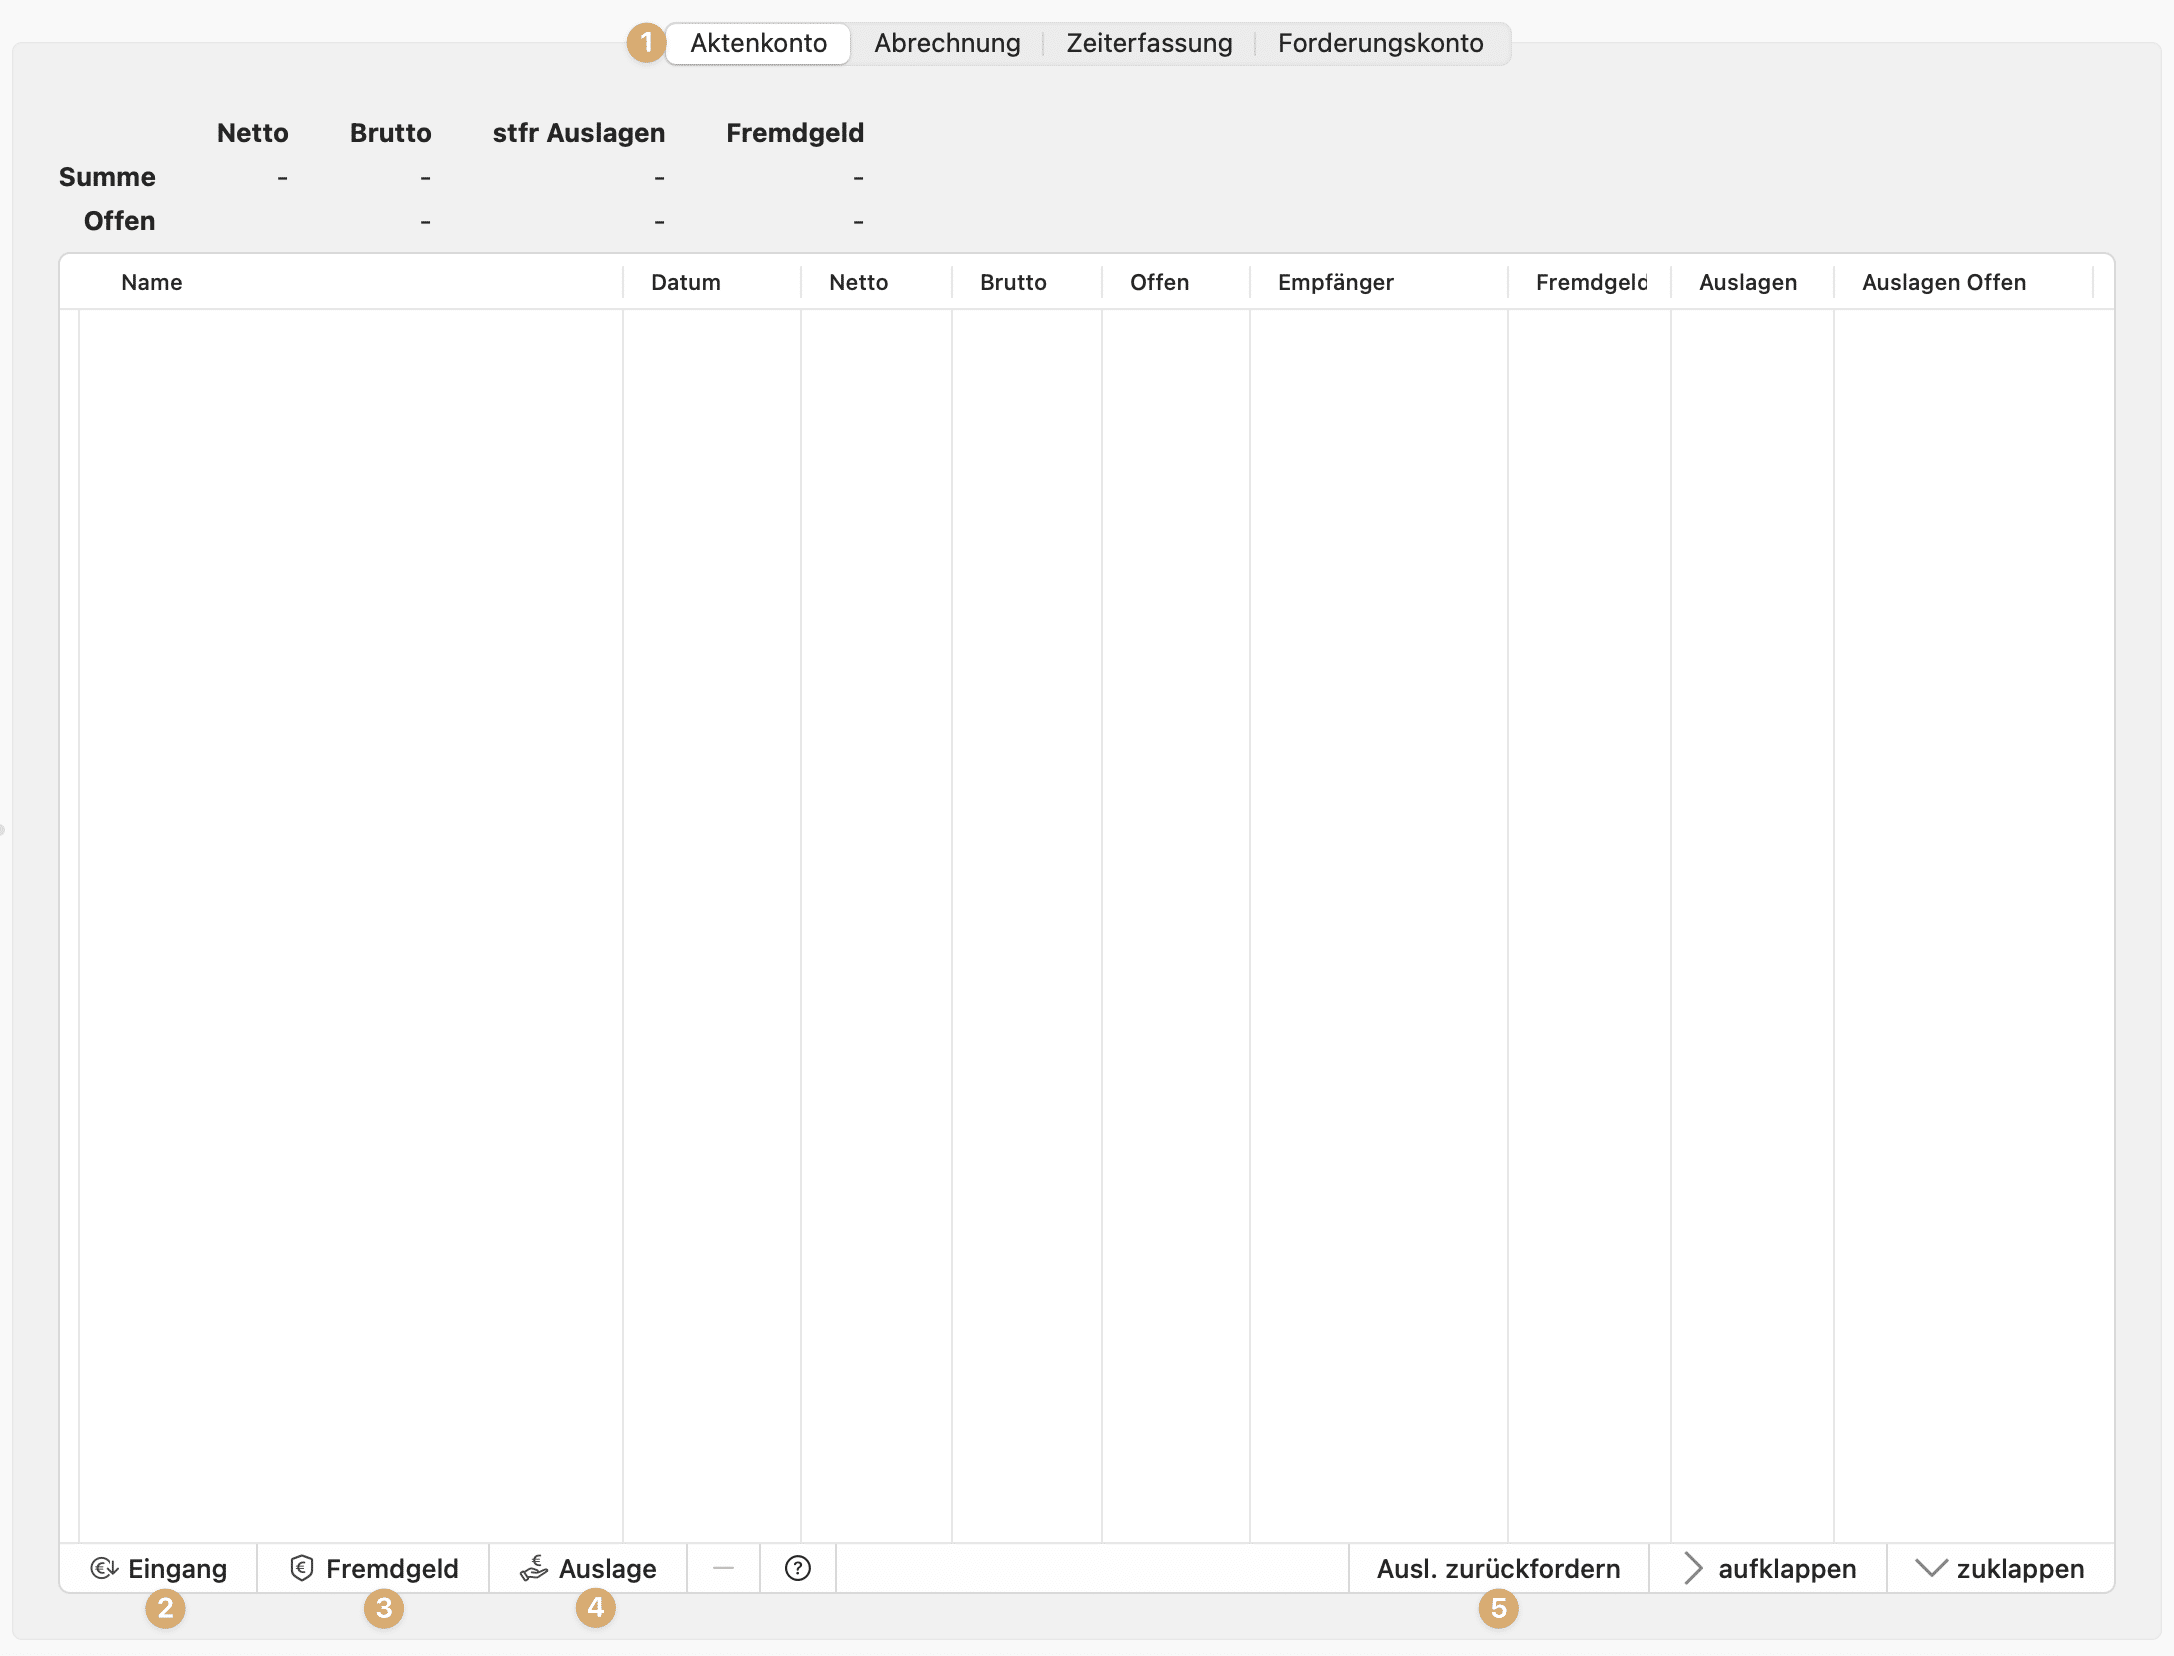Viewport: 2174px width, 1656px height.
Task: Expand all rows with aufklappen
Action: click(1786, 1568)
